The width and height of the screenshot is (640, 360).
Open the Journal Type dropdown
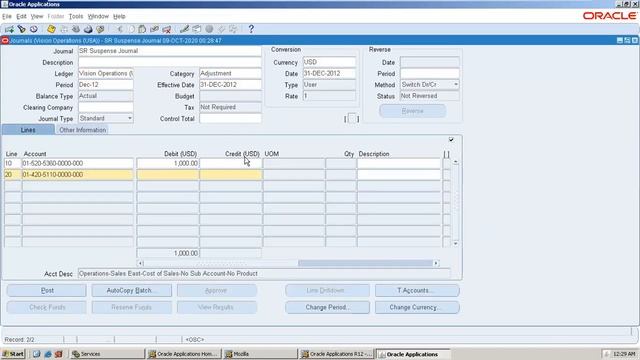pos(130,118)
